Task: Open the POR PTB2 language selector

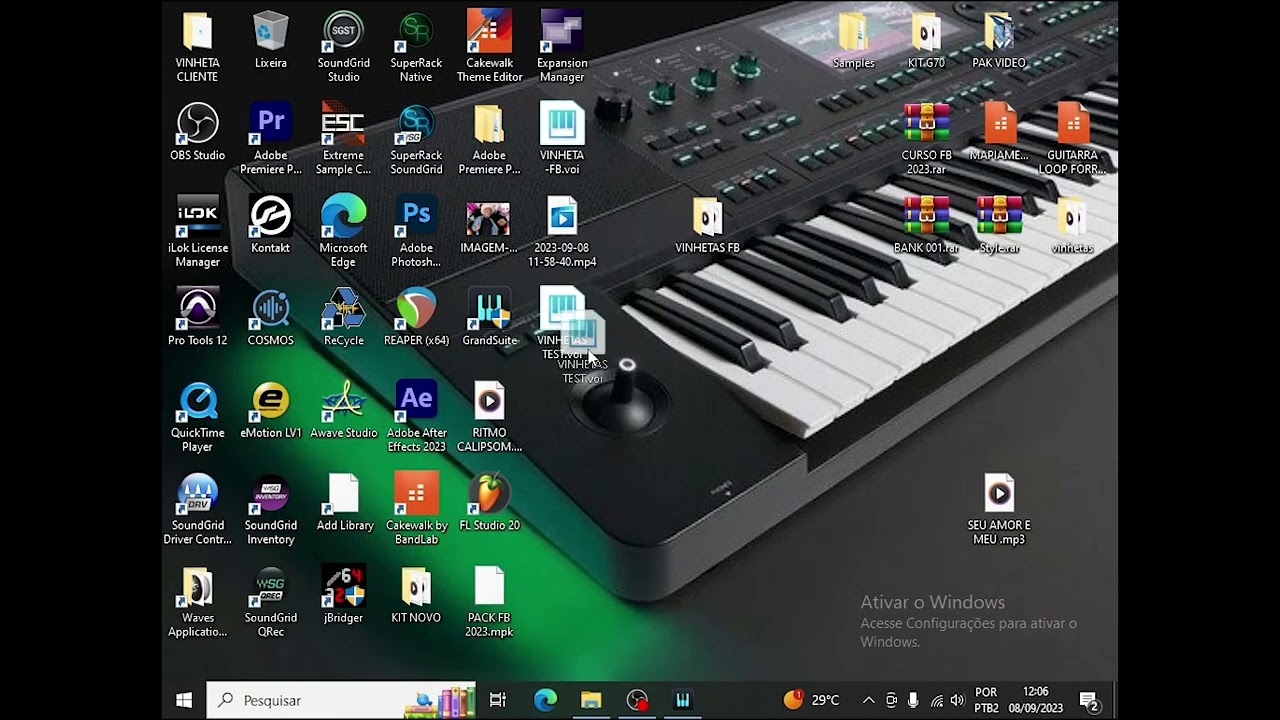Action: [986, 700]
